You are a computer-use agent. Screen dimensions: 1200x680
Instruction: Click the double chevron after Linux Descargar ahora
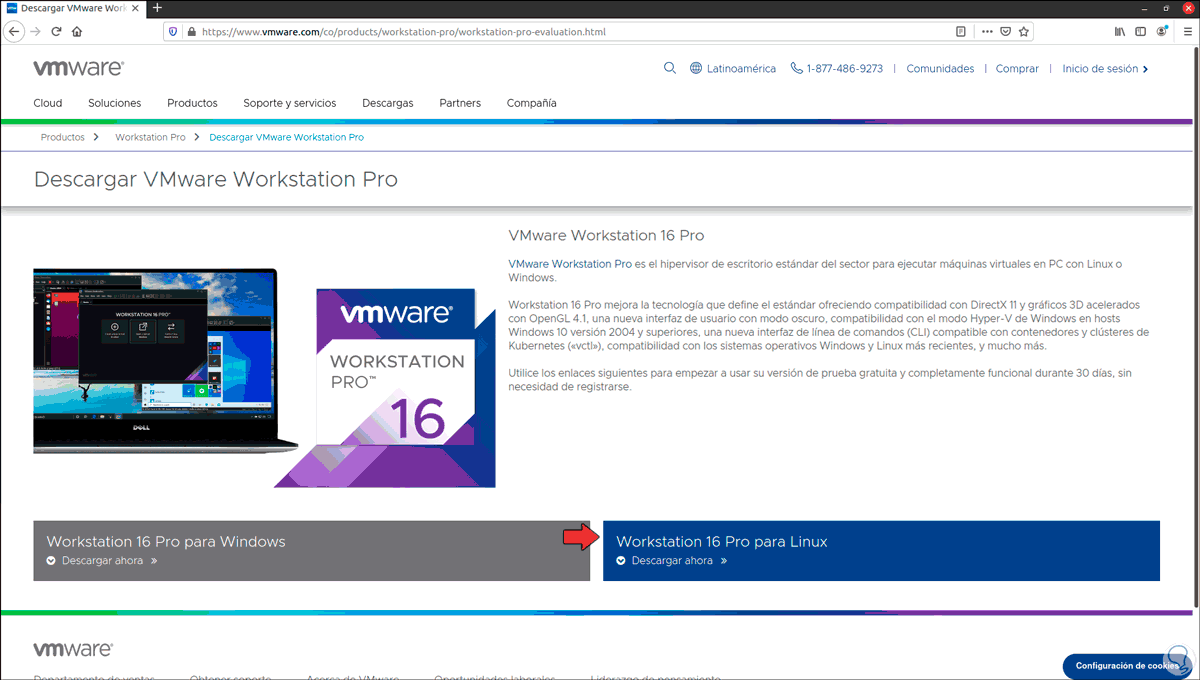click(x=724, y=561)
